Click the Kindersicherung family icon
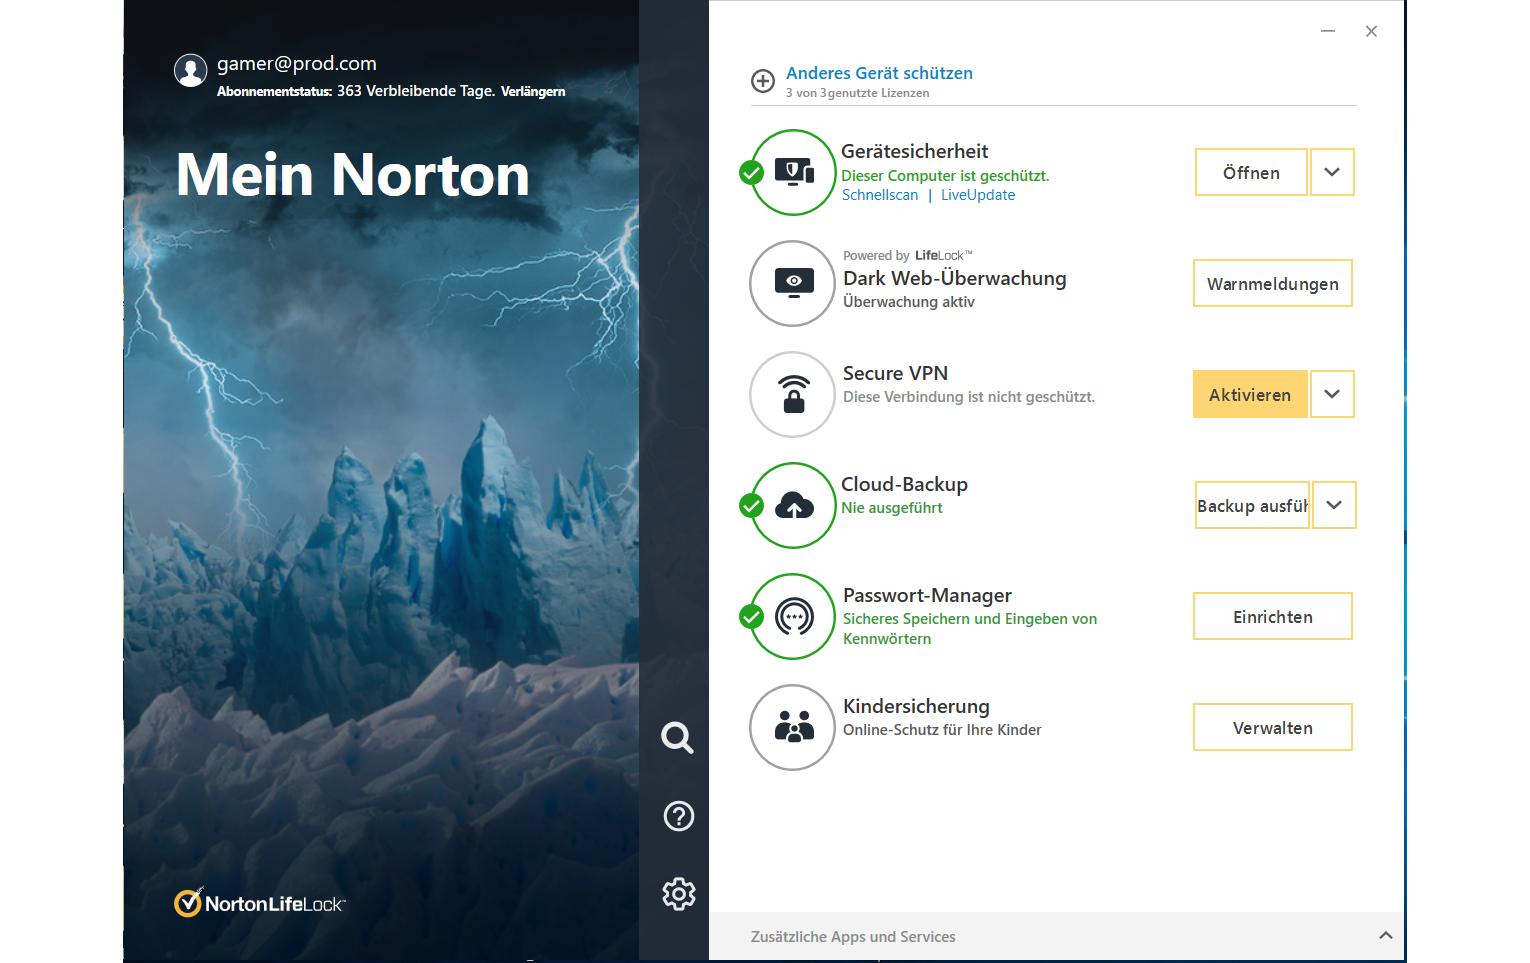1530x963 pixels. point(792,727)
